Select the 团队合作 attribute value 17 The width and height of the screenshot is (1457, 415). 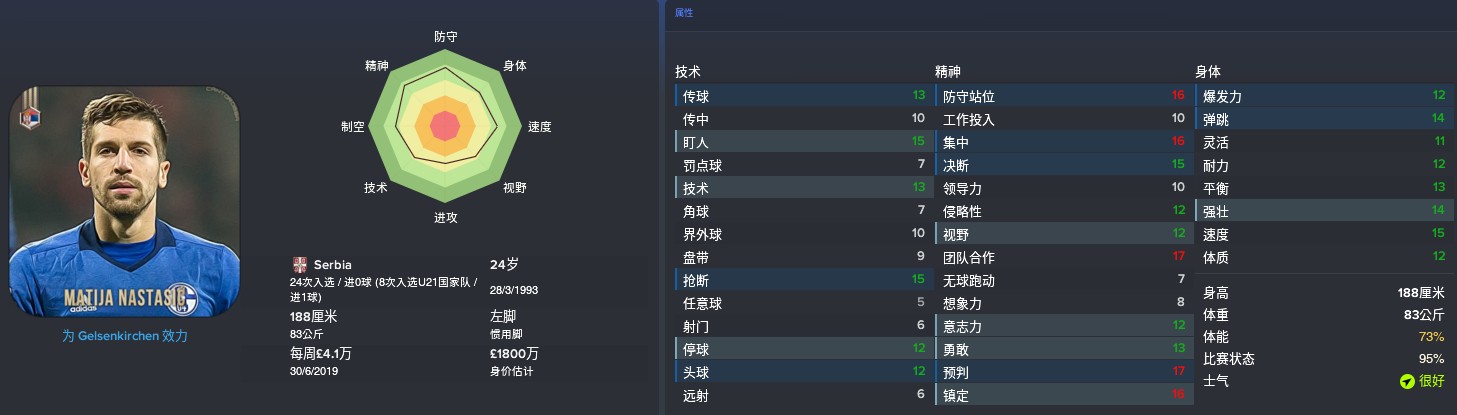pos(1178,257)
